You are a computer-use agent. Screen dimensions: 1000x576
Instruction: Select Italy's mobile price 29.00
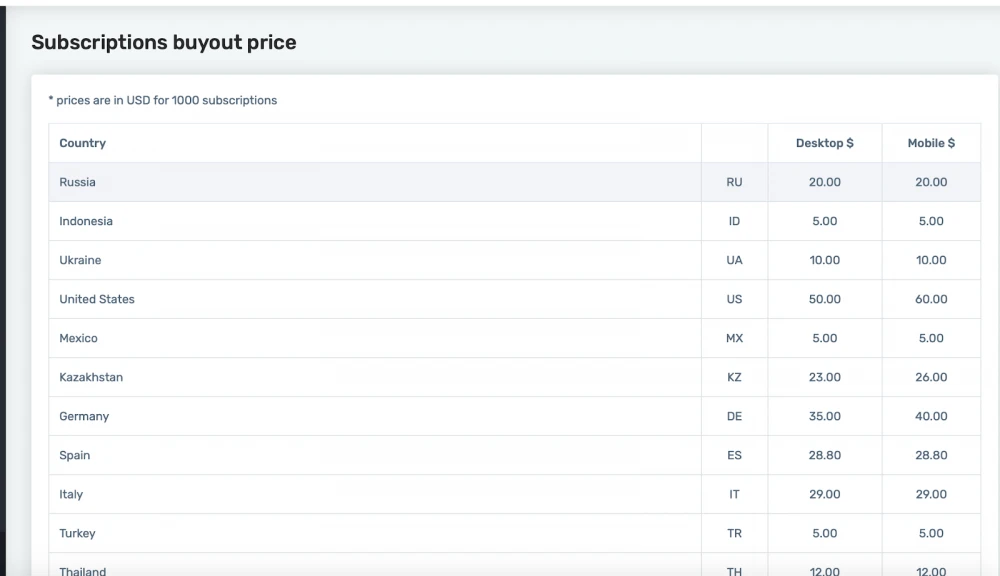931,494
